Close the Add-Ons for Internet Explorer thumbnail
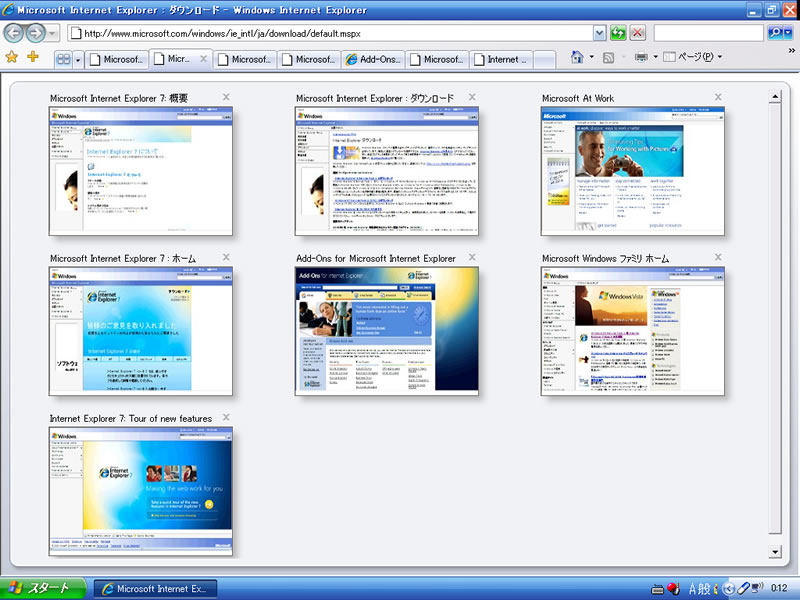This screenshot has width=800, height=600. 472,257
